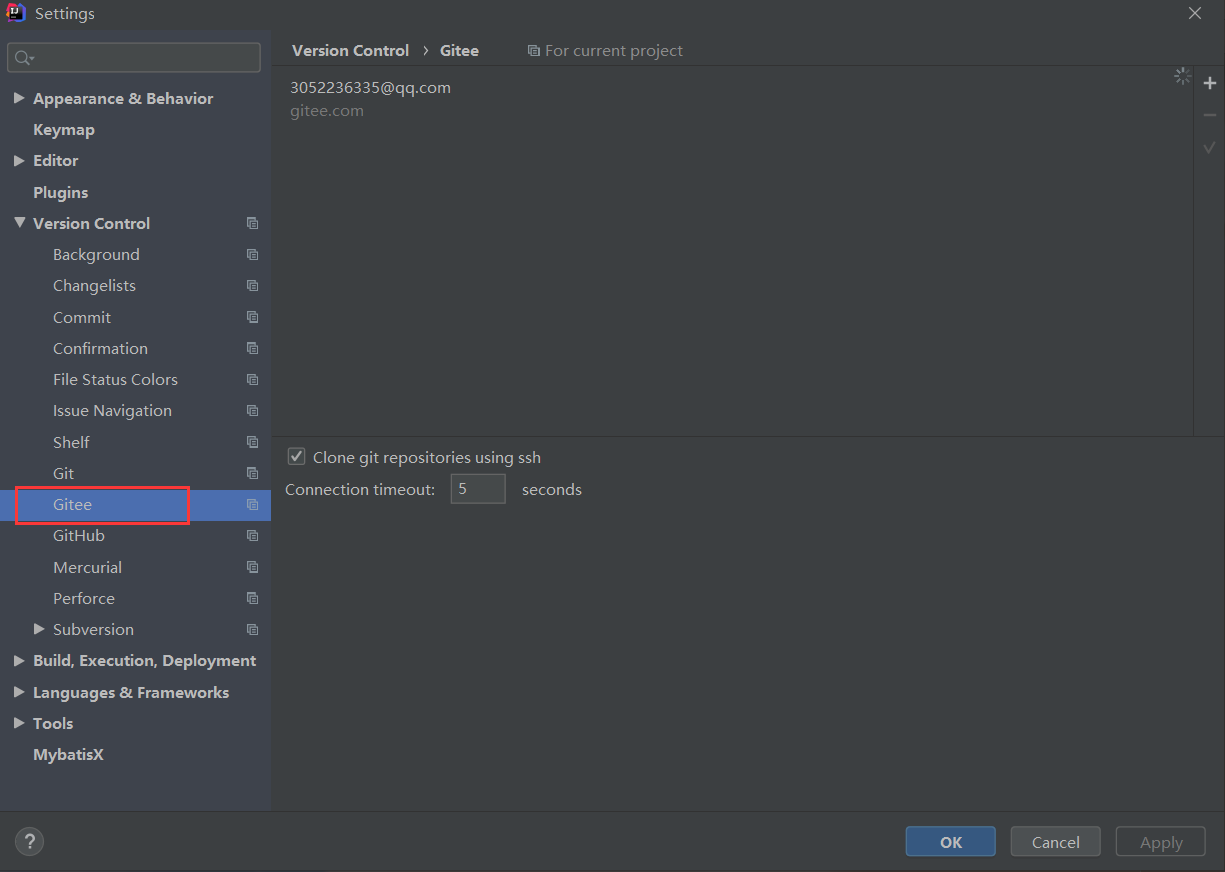This screenshot has height=872, width=1225.
Task: Expand Languages & Frameworks arrow
Action: [x=19, y=692]
